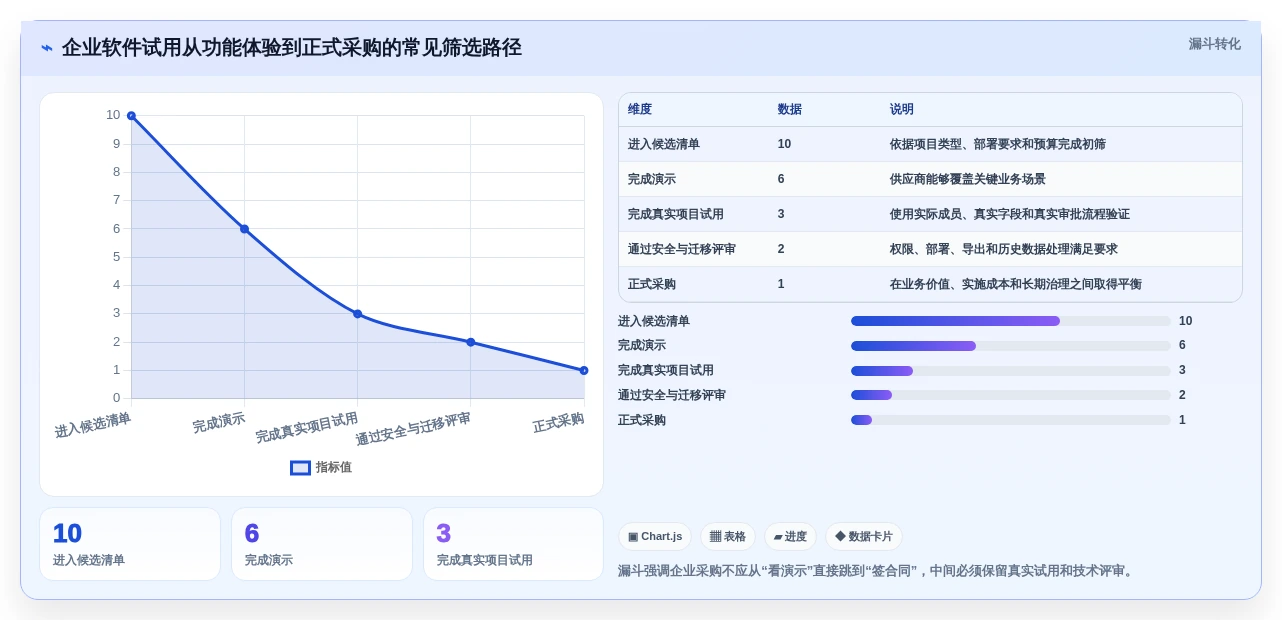The width and height of the screenshot is (1282, 620).
Task: Toggle the 指标值 legend swatch
Action: coord(300,467)
